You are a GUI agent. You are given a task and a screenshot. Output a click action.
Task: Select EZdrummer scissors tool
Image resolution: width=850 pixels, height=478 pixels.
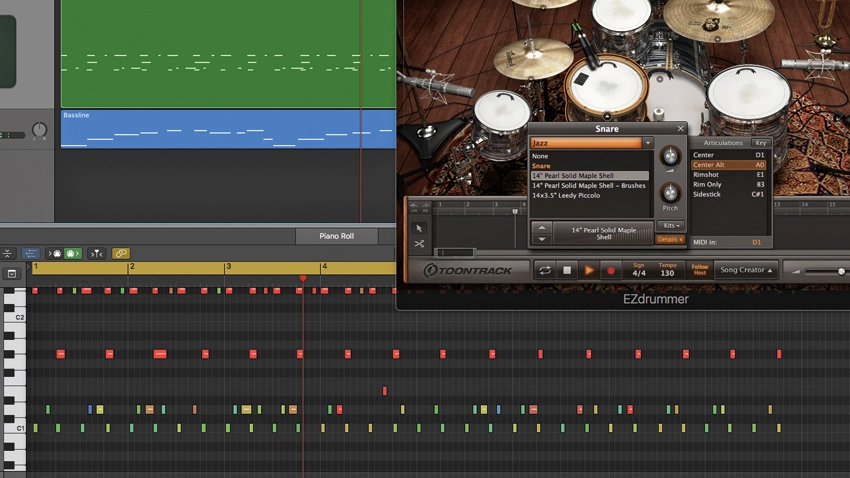point(418,244)
